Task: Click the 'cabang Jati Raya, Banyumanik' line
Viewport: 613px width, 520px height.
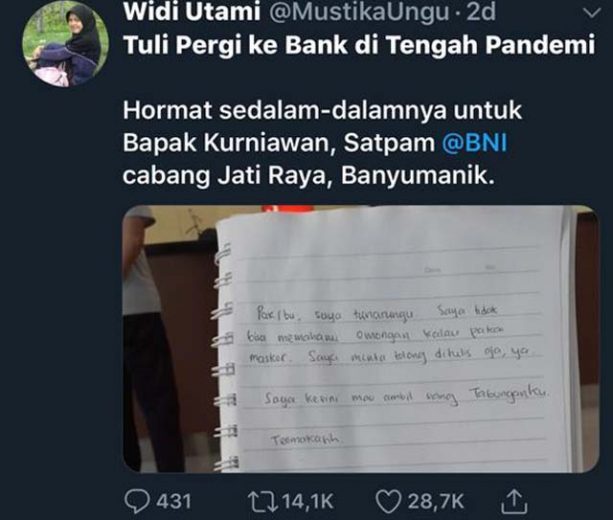Action: 308,176
